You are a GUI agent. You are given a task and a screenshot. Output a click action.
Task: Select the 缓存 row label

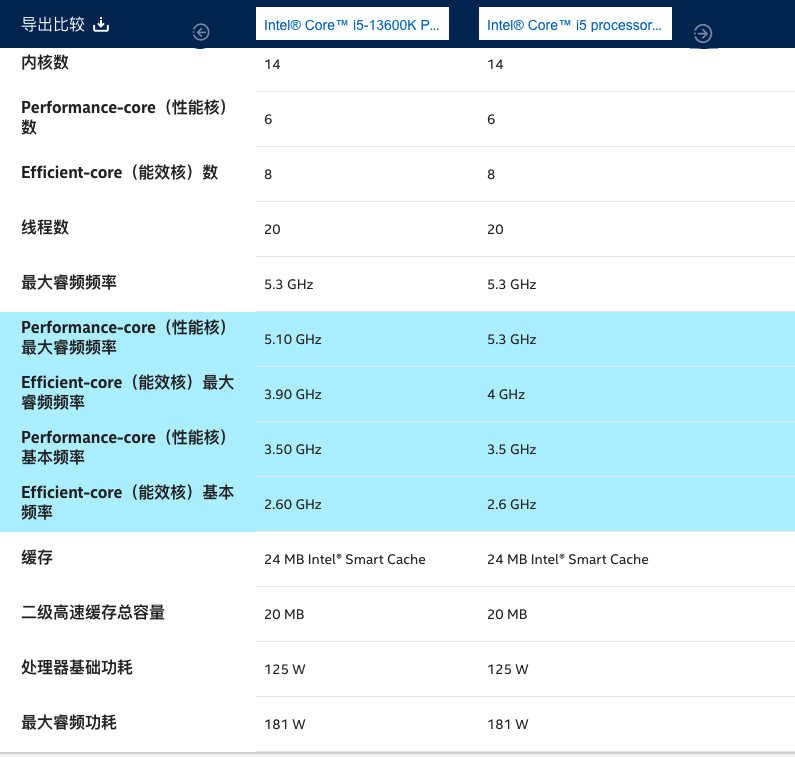[37, 557]
